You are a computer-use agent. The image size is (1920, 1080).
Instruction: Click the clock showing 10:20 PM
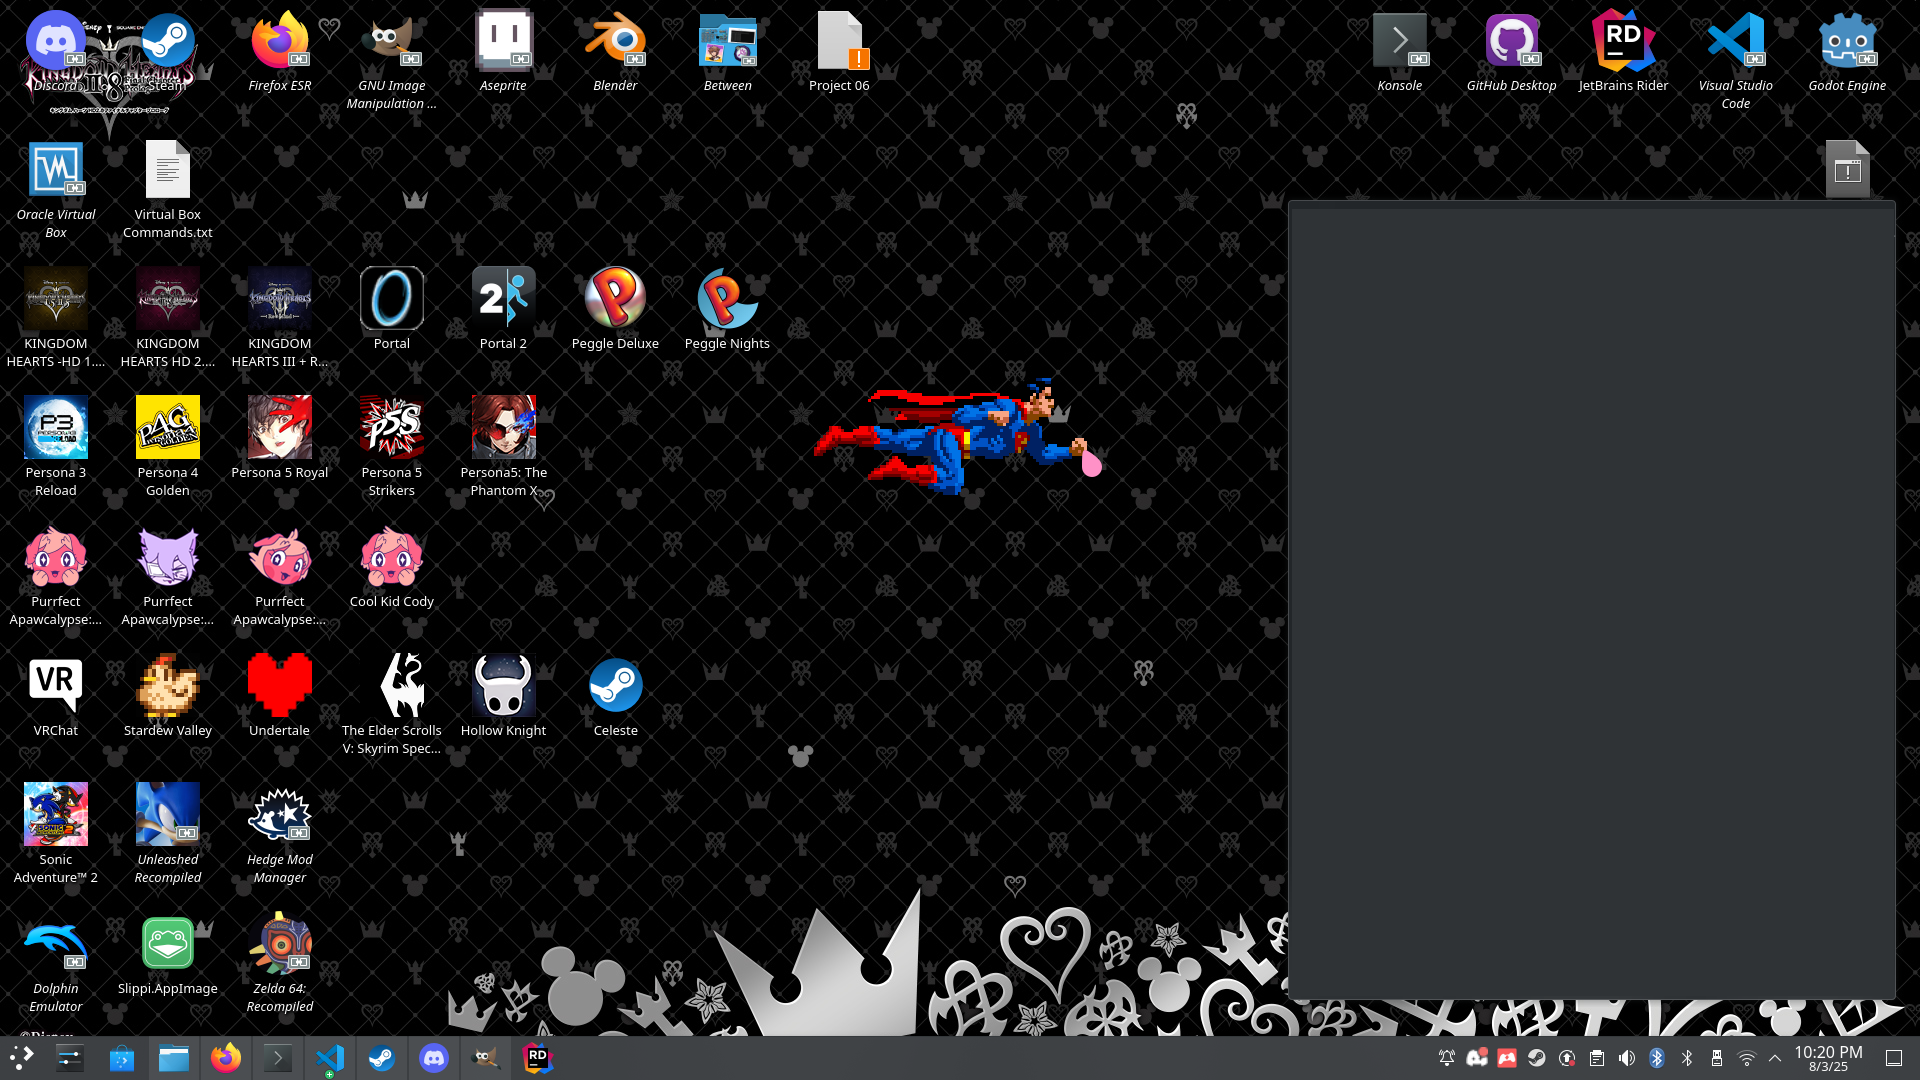pyautogui.click(x=1828, y=1058)
